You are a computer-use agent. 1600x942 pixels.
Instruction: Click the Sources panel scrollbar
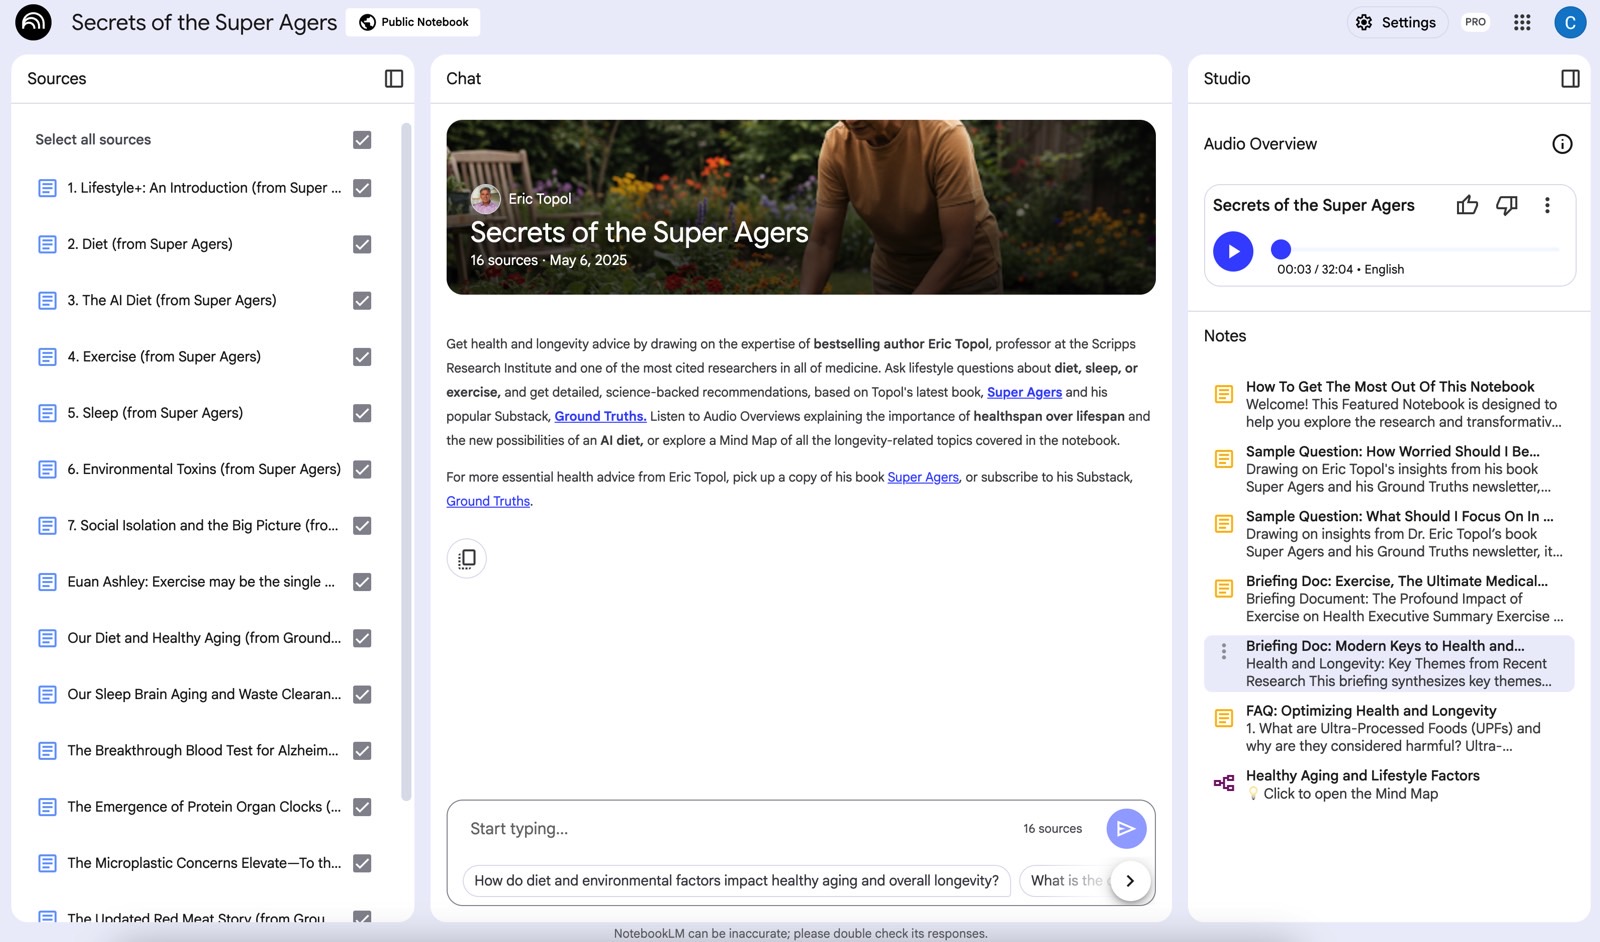coord(406,460)
